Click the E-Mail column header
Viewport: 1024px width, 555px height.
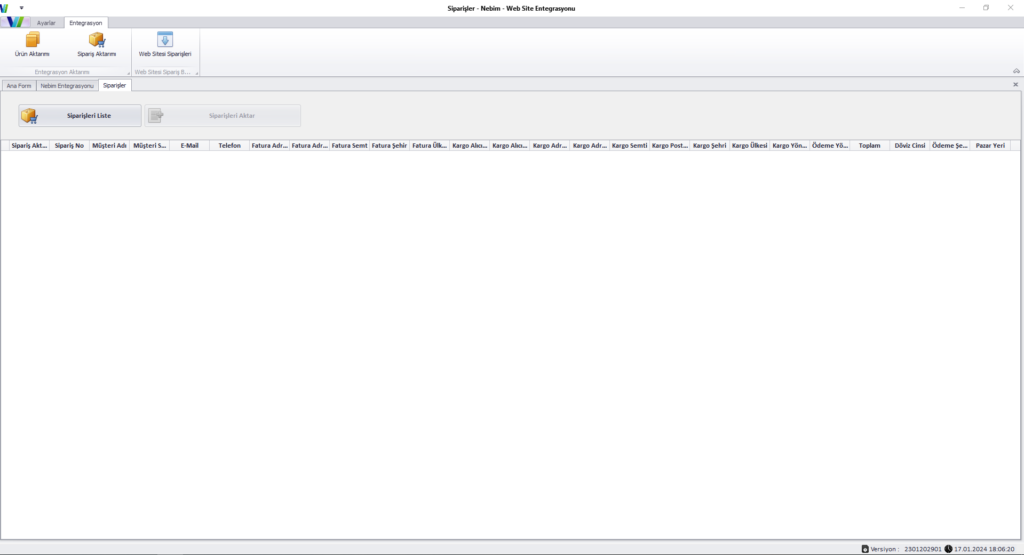tap(189, 145)
